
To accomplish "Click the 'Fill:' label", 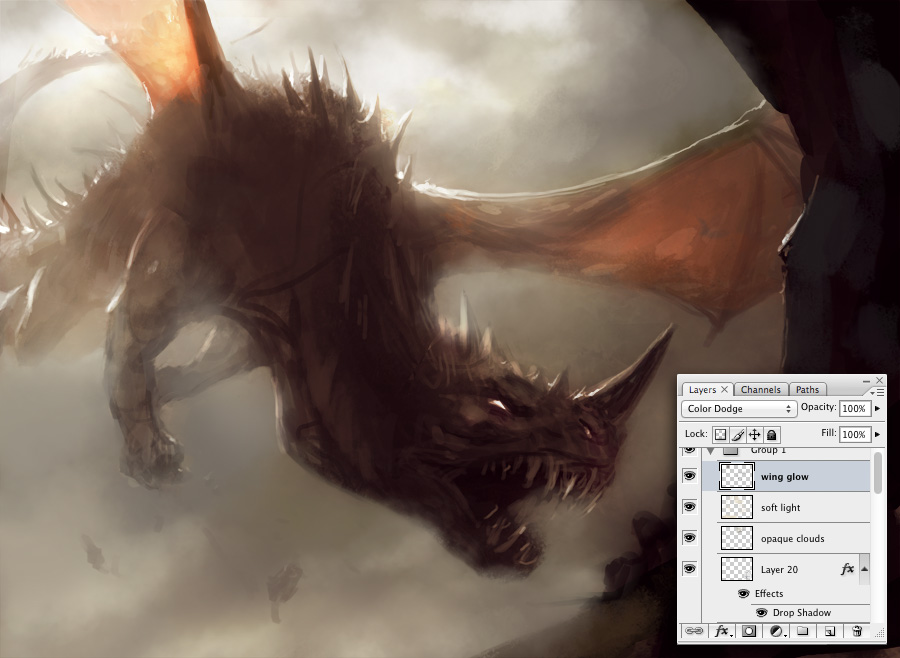I will tap(828, 432).
